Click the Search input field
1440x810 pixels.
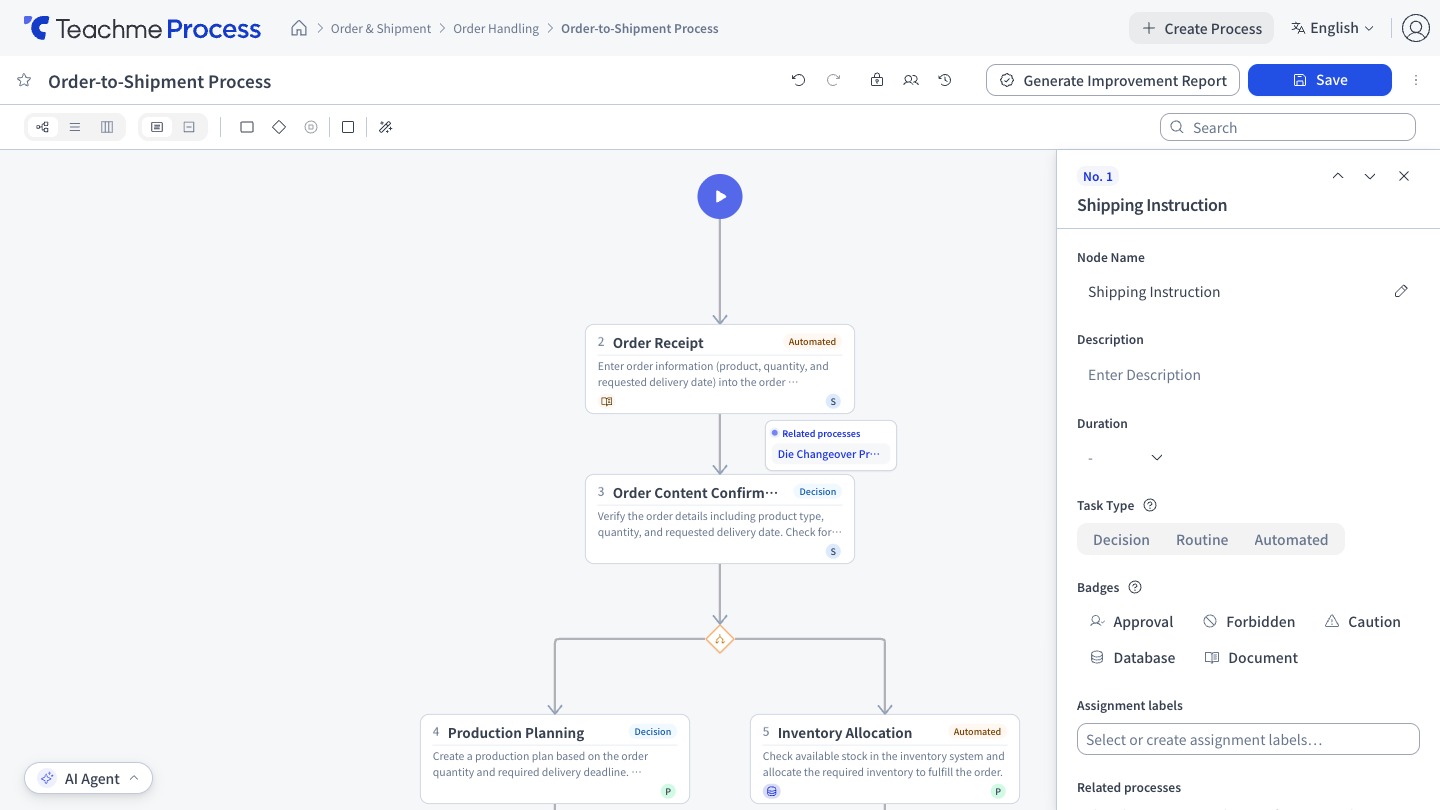1288,127
